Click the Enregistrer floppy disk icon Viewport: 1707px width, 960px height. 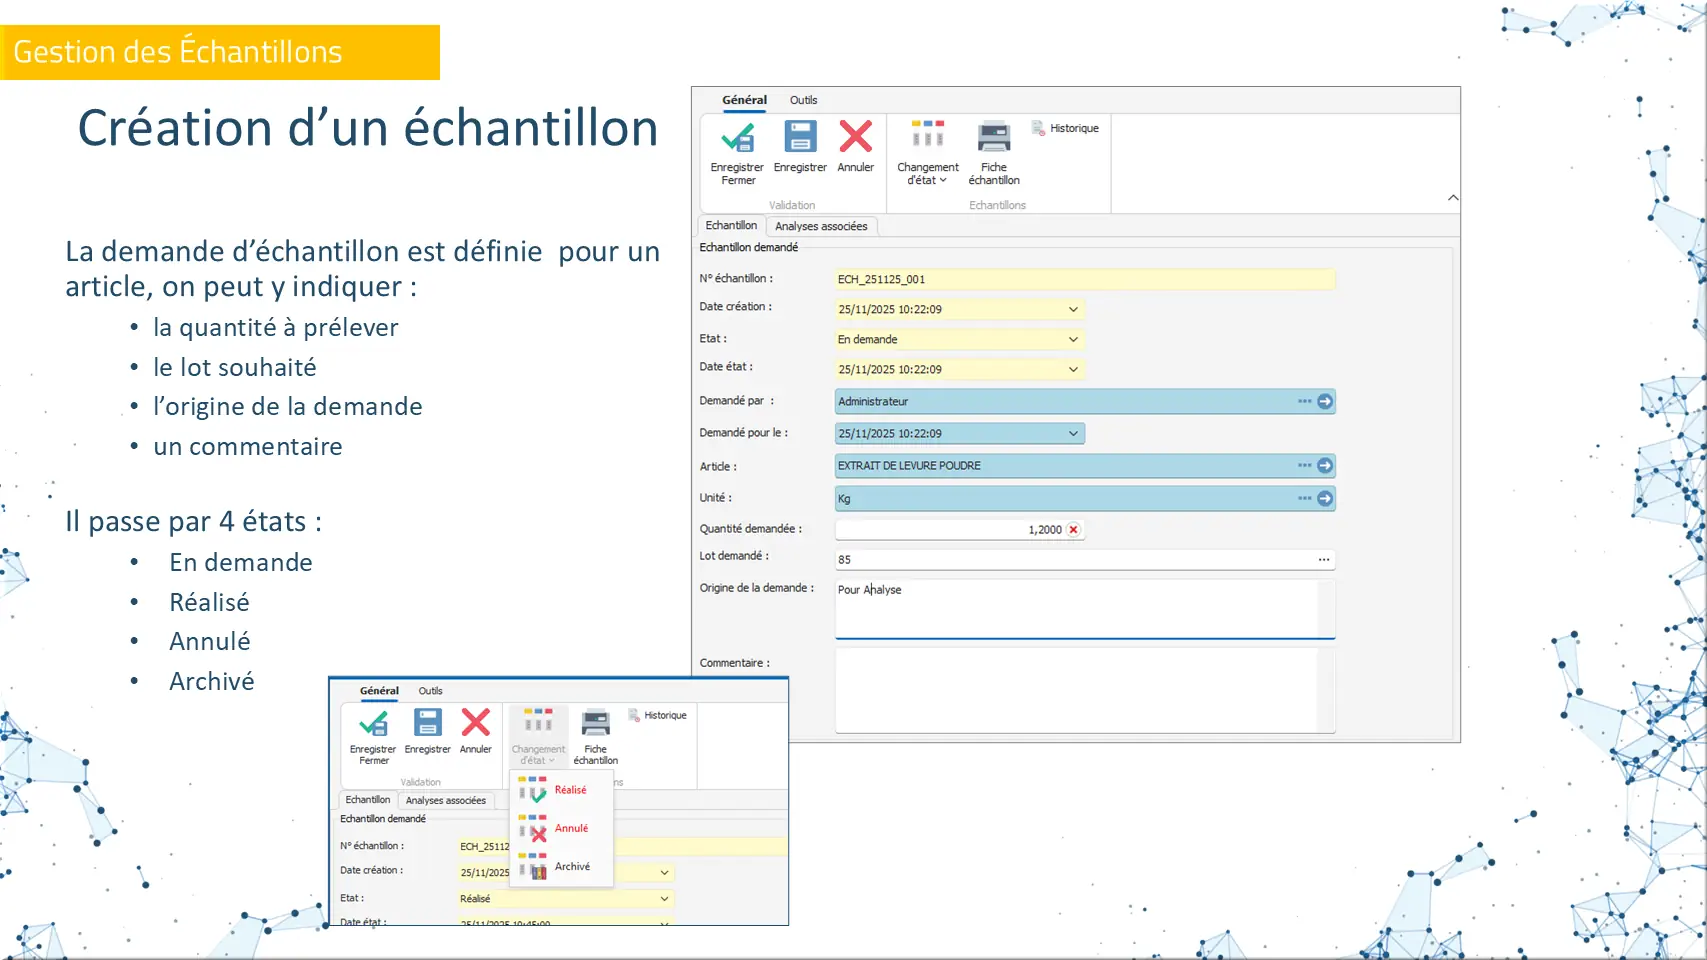[x=800, y=137]
